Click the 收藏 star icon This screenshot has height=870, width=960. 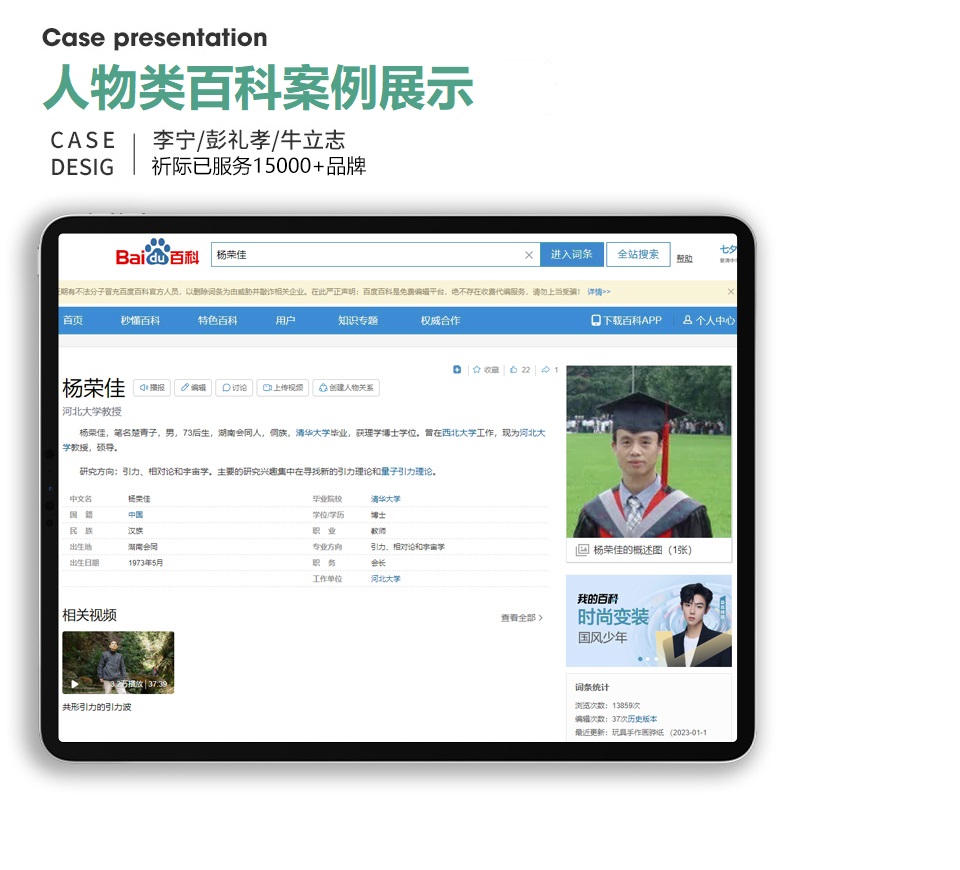tap(477, 370)
